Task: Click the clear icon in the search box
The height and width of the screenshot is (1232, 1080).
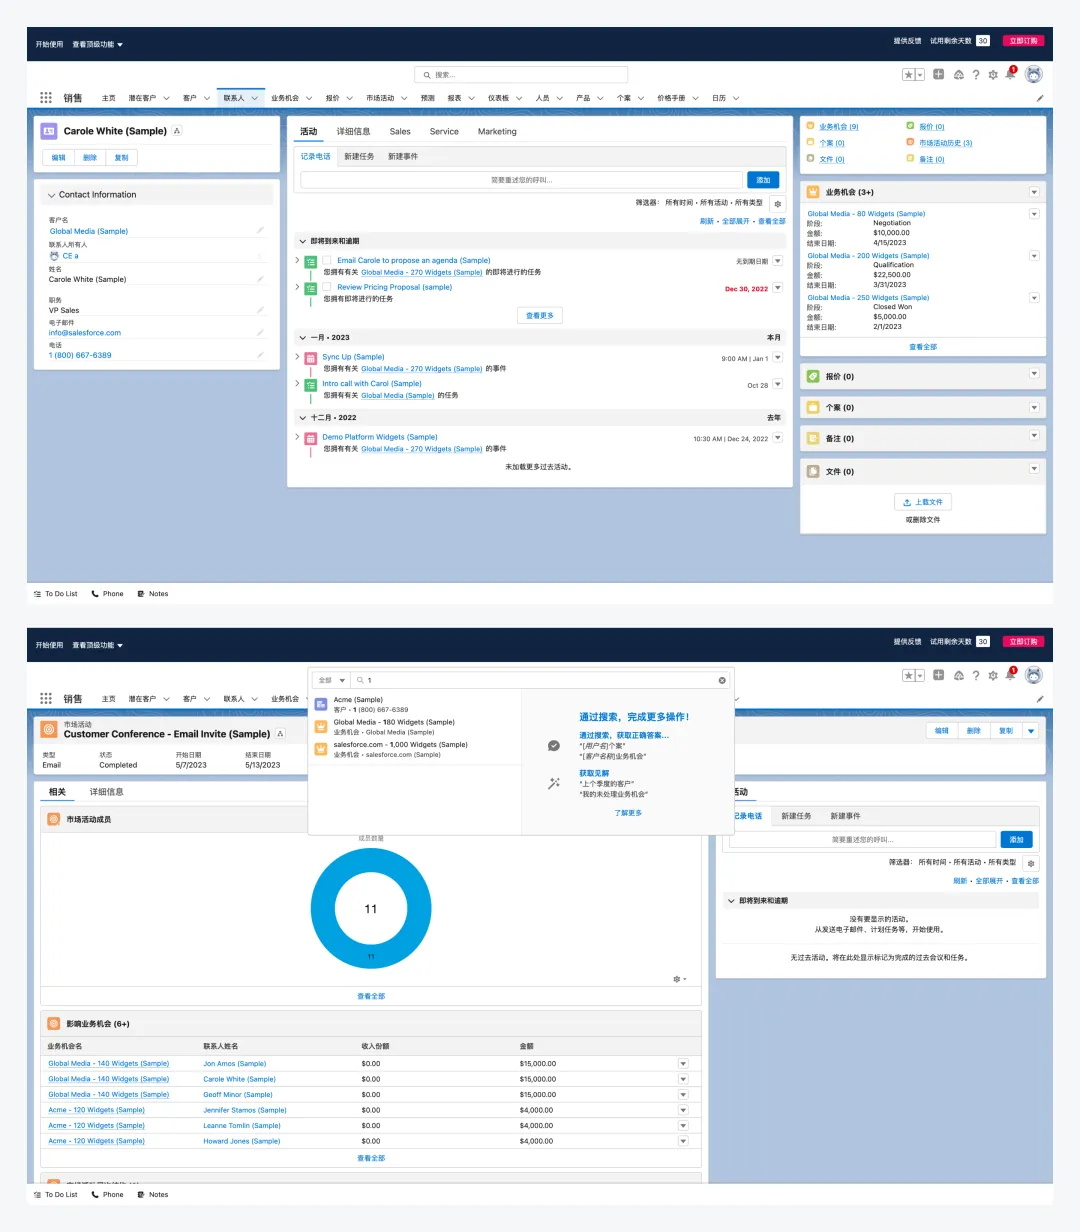Action: pos(722,680)
